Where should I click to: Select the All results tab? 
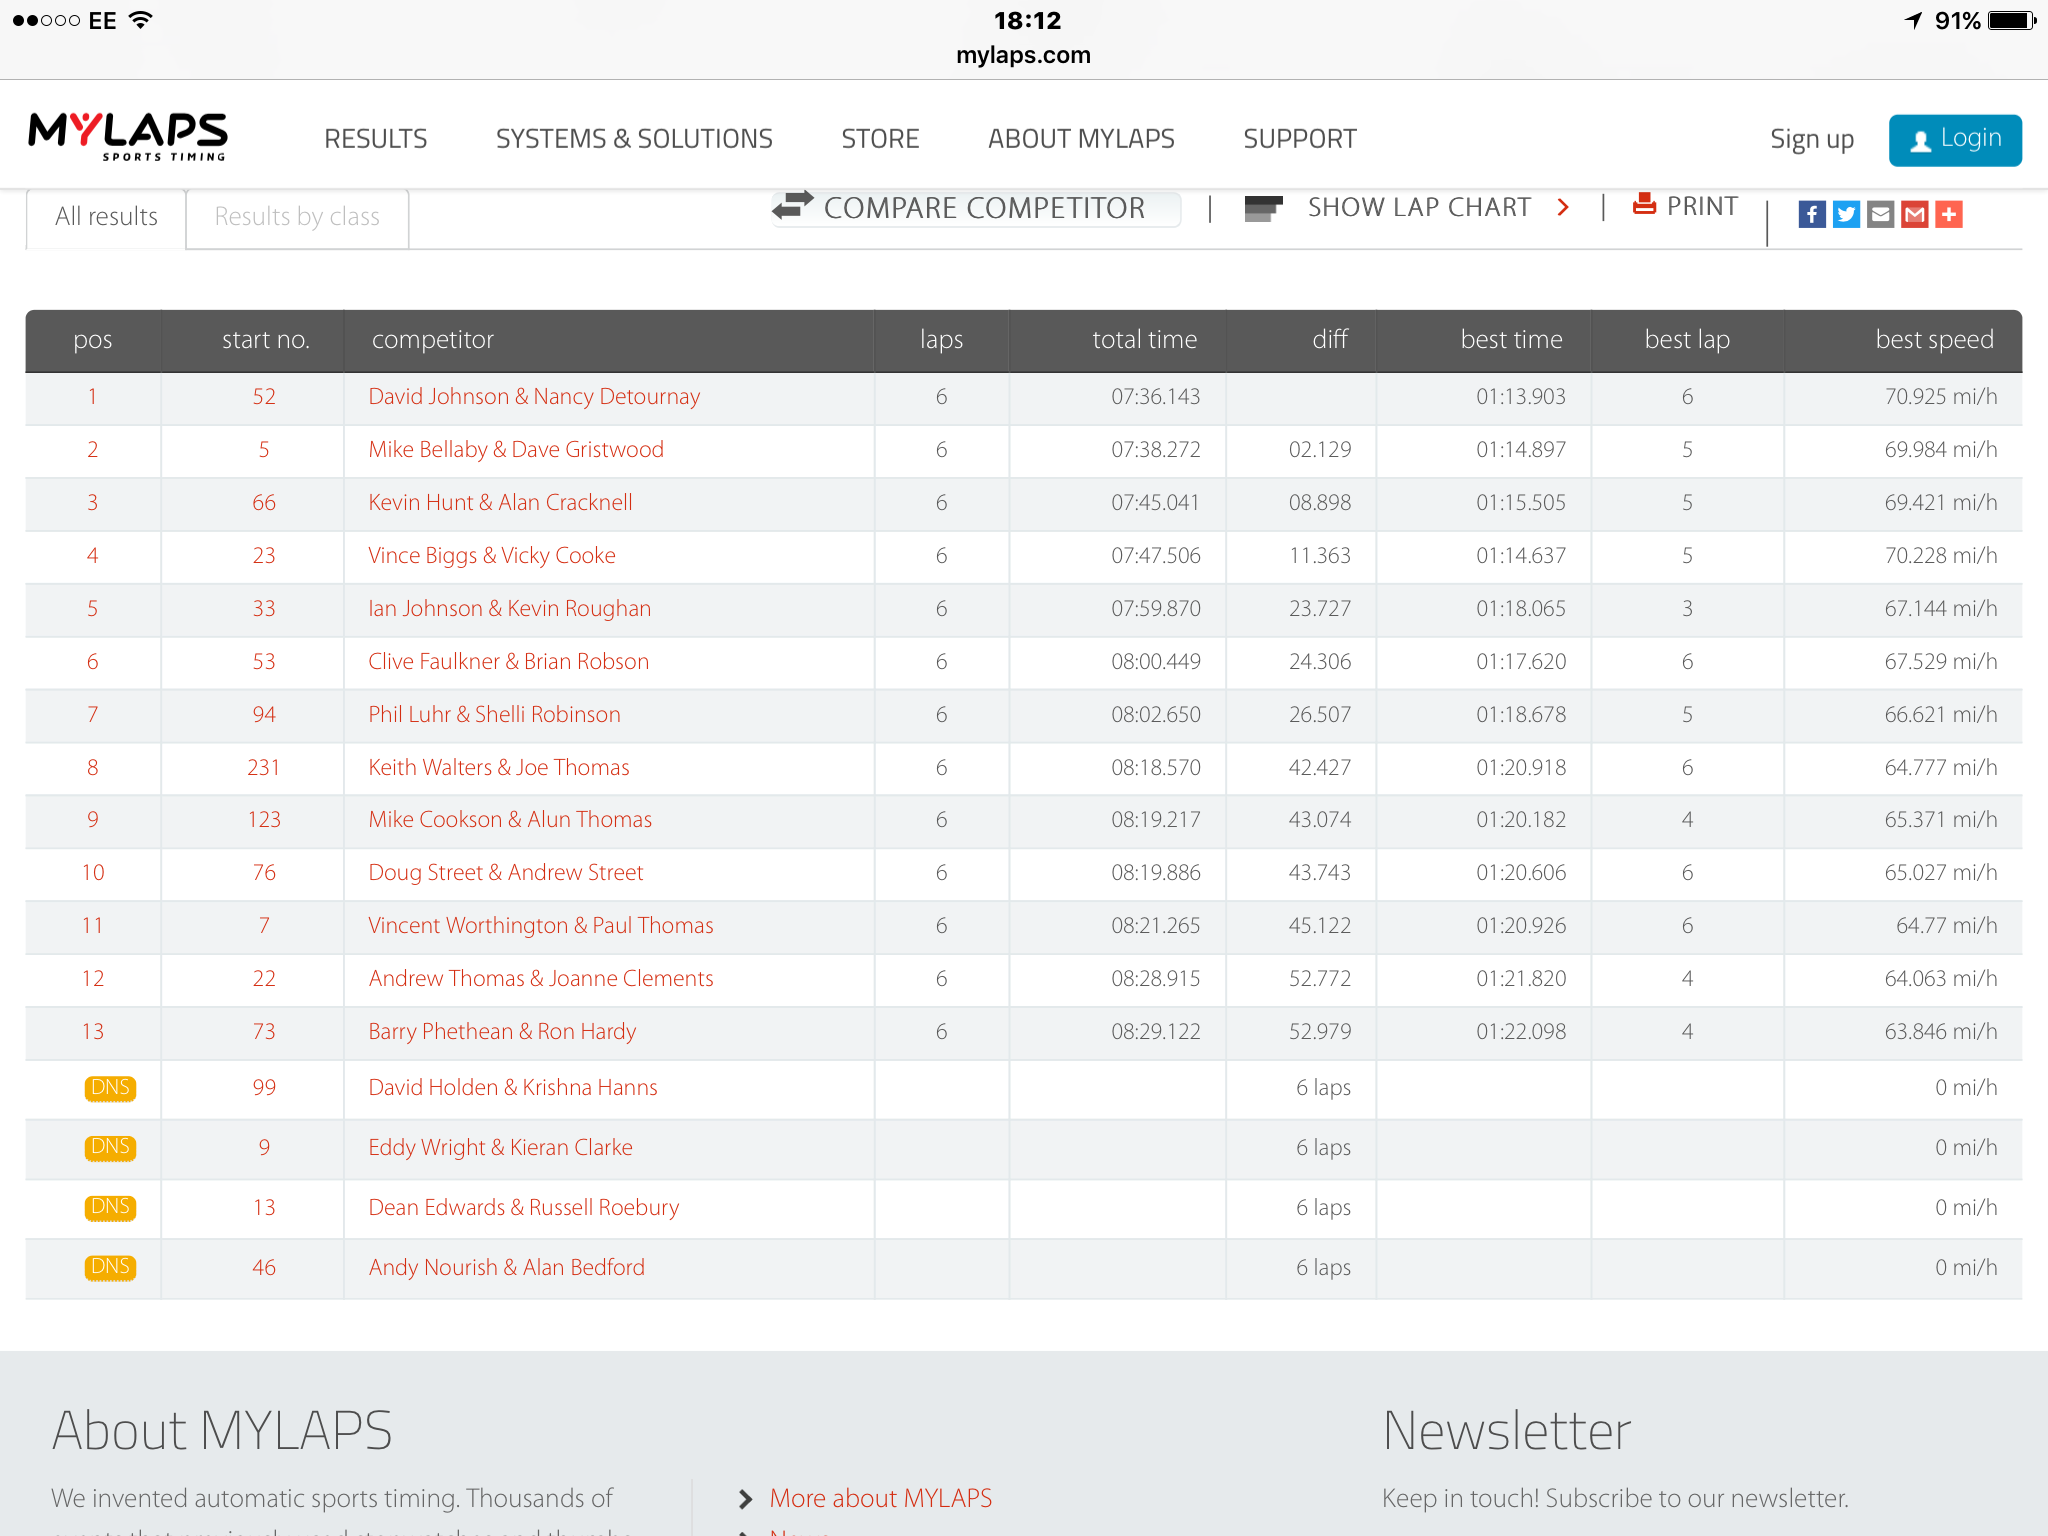(x=106, y=217)
